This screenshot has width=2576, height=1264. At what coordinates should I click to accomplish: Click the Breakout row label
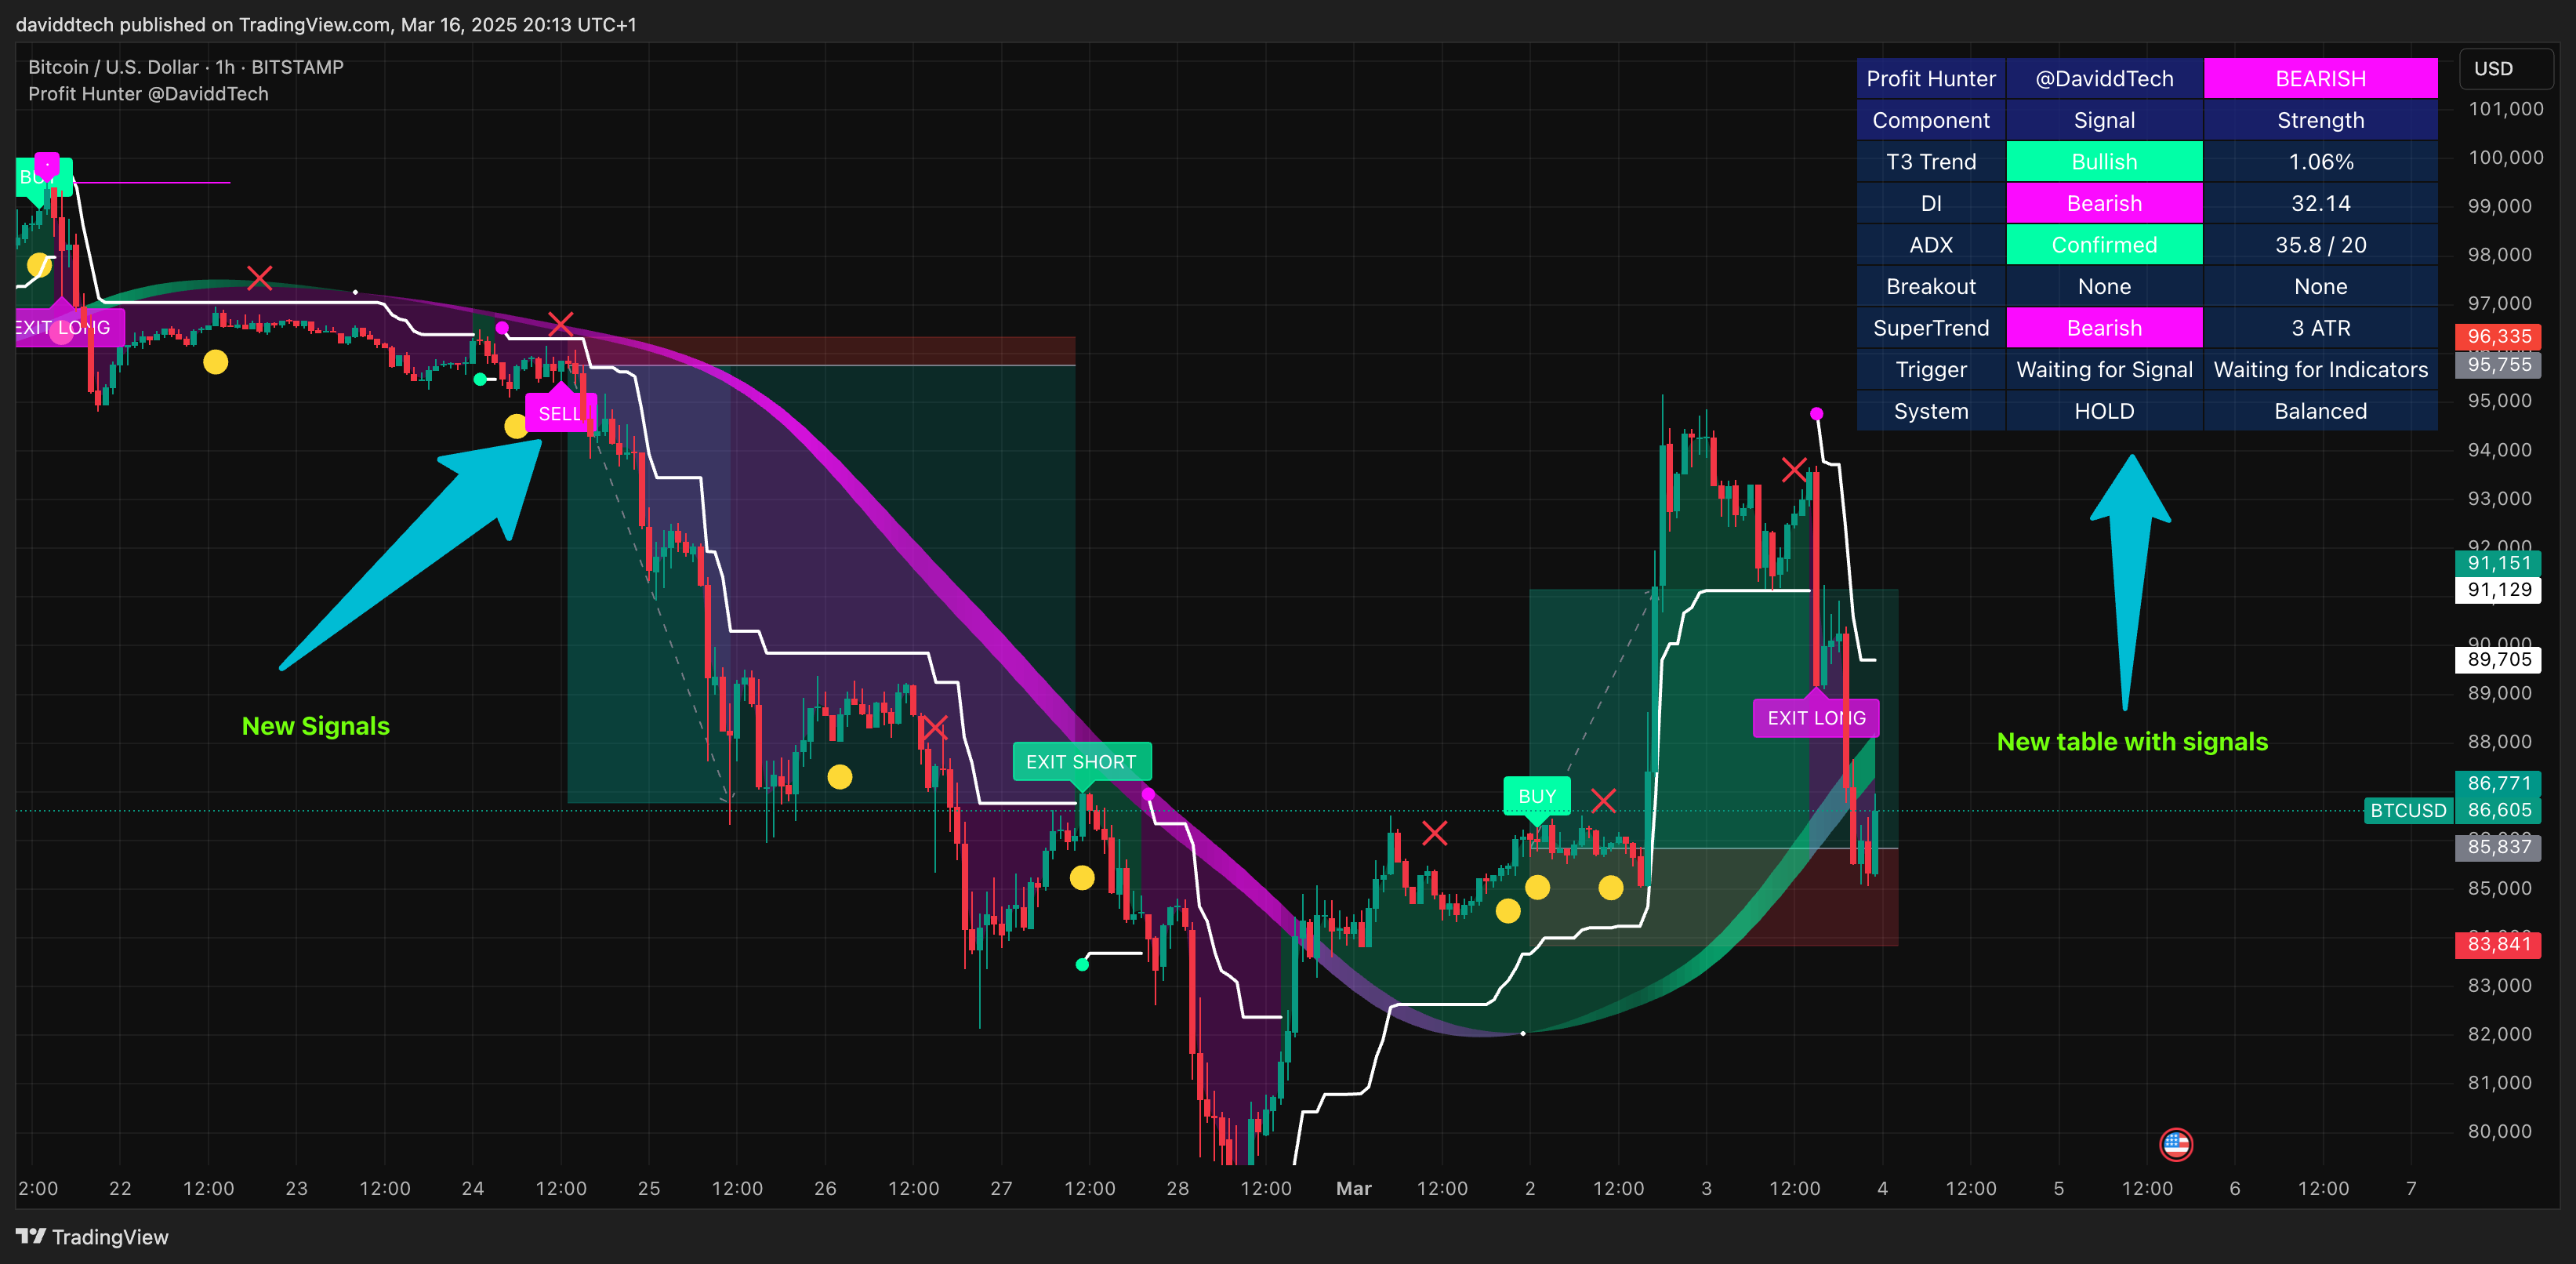[x=1931, y=287]
